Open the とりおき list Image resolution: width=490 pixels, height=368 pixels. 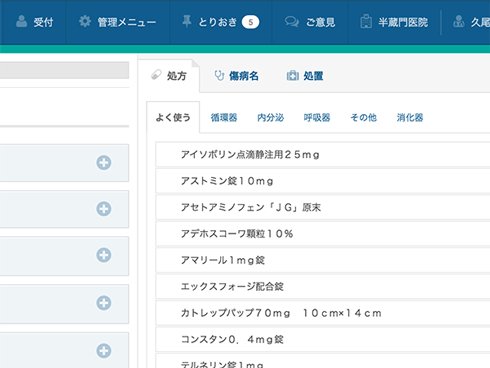click(220, 22)
